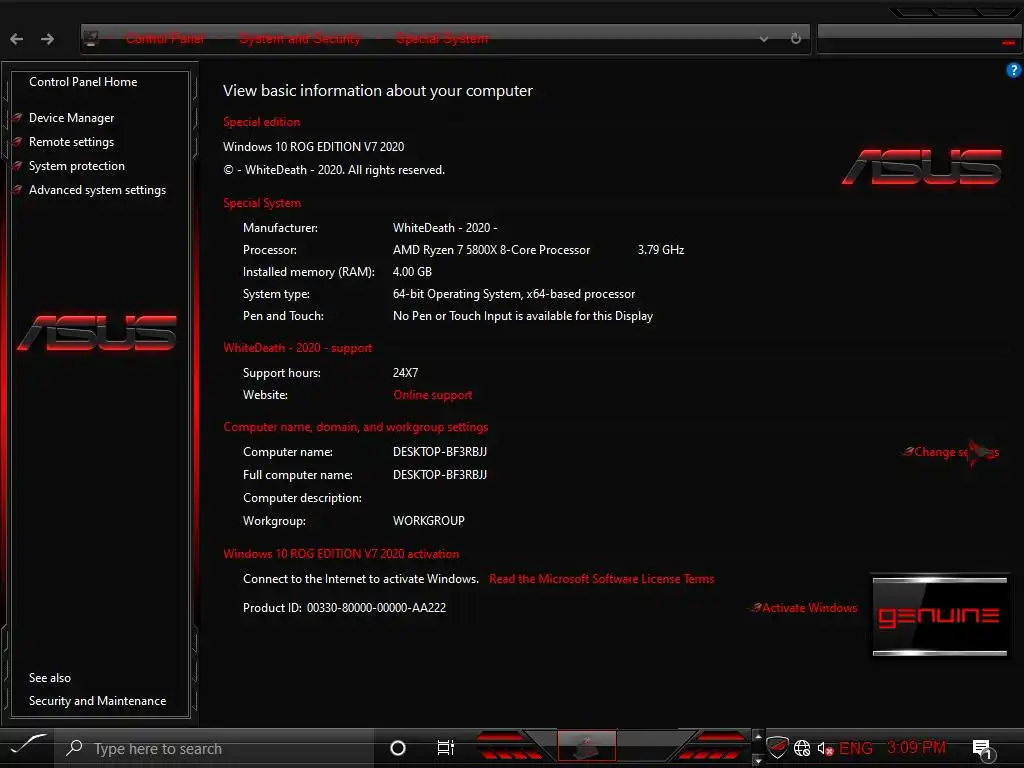Click the ROG security tray icon
Screen dimensions: 1024x768
tap(777, 748)
